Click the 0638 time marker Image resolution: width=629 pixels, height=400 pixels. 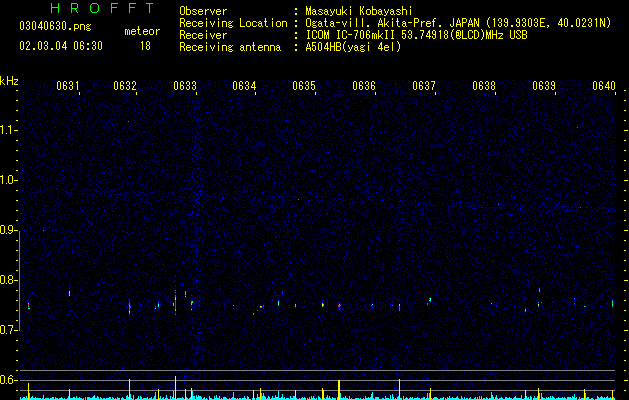(x=484, y=85)
